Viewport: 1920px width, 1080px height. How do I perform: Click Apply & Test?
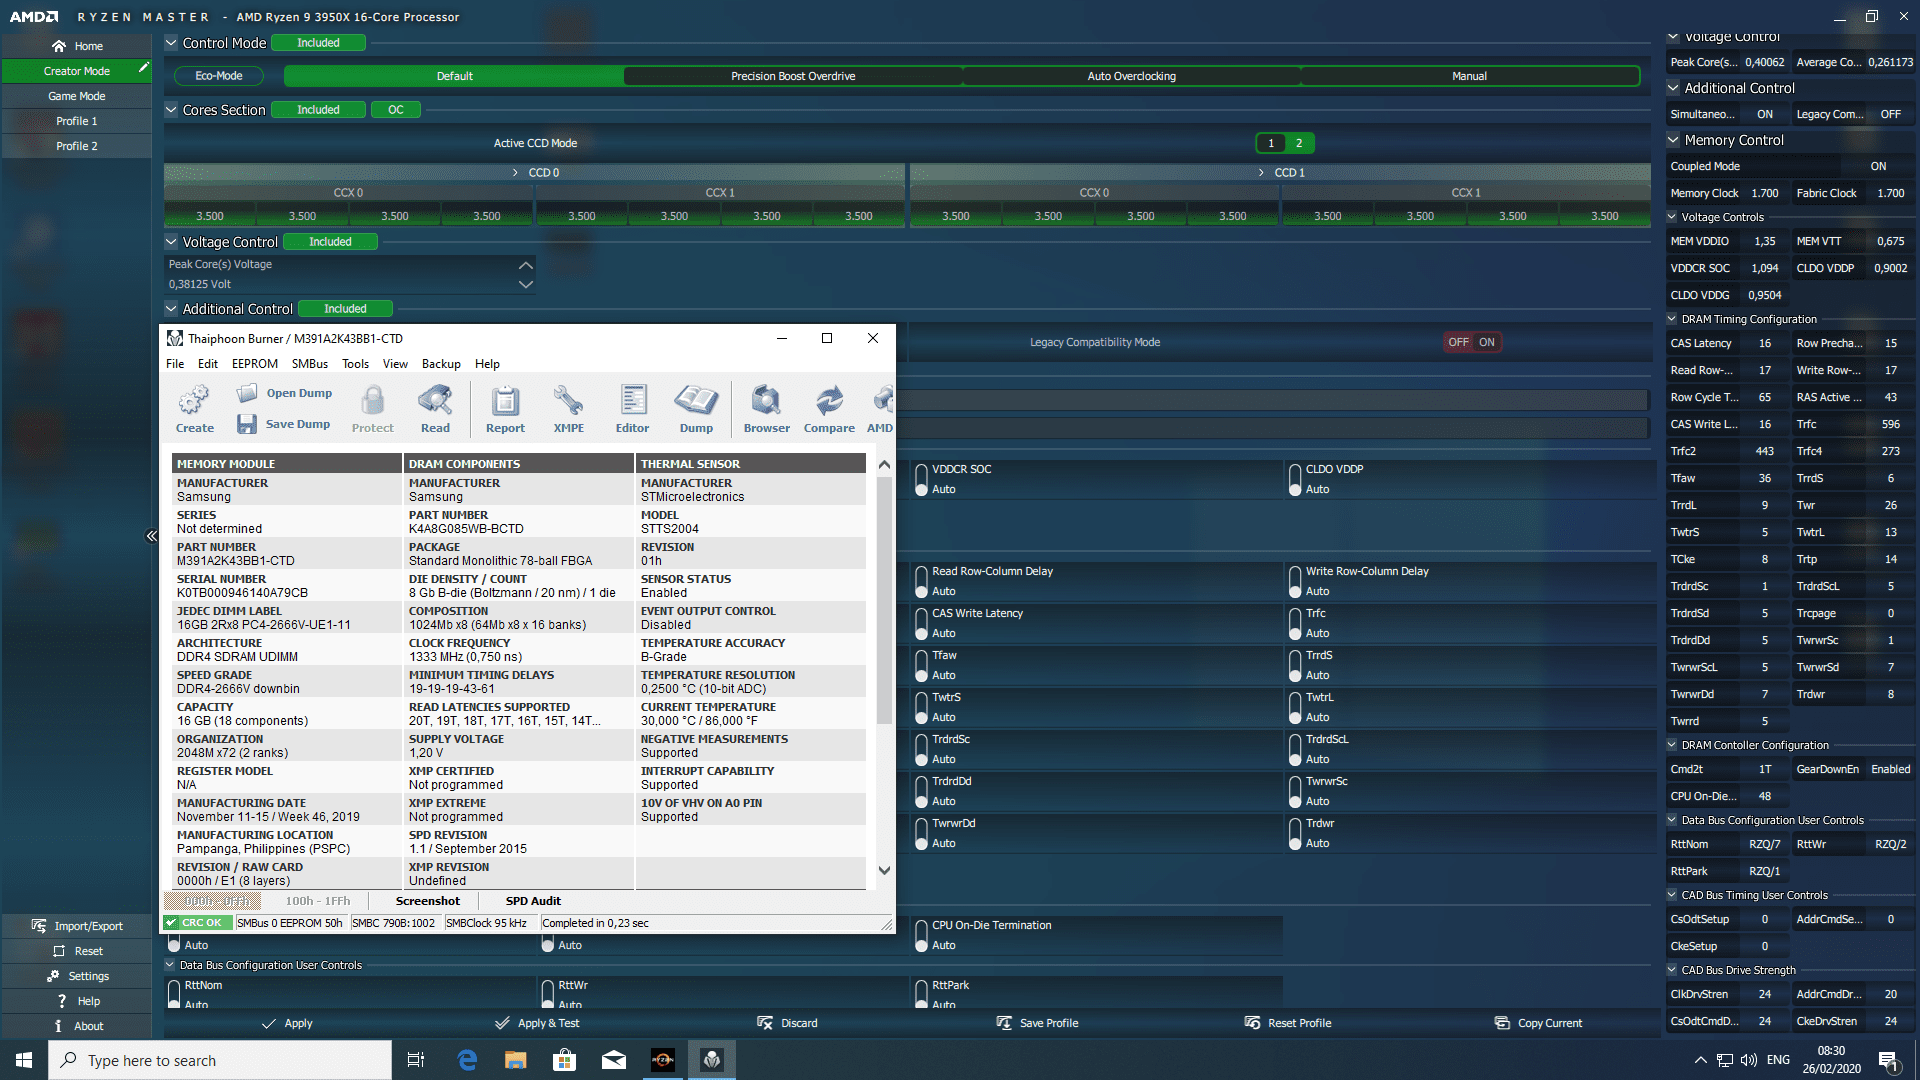[537, 1023]
